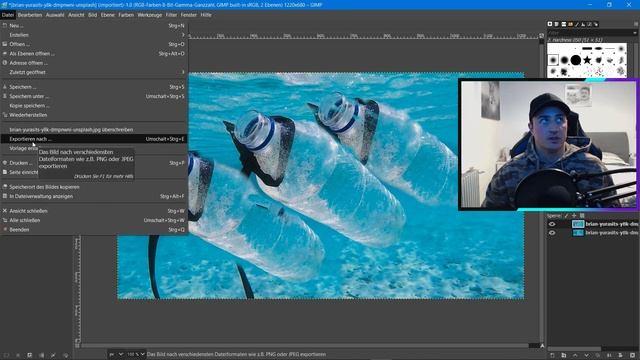Open the Bearbeiten menu

pyautogui.click(x=30, y=15)
